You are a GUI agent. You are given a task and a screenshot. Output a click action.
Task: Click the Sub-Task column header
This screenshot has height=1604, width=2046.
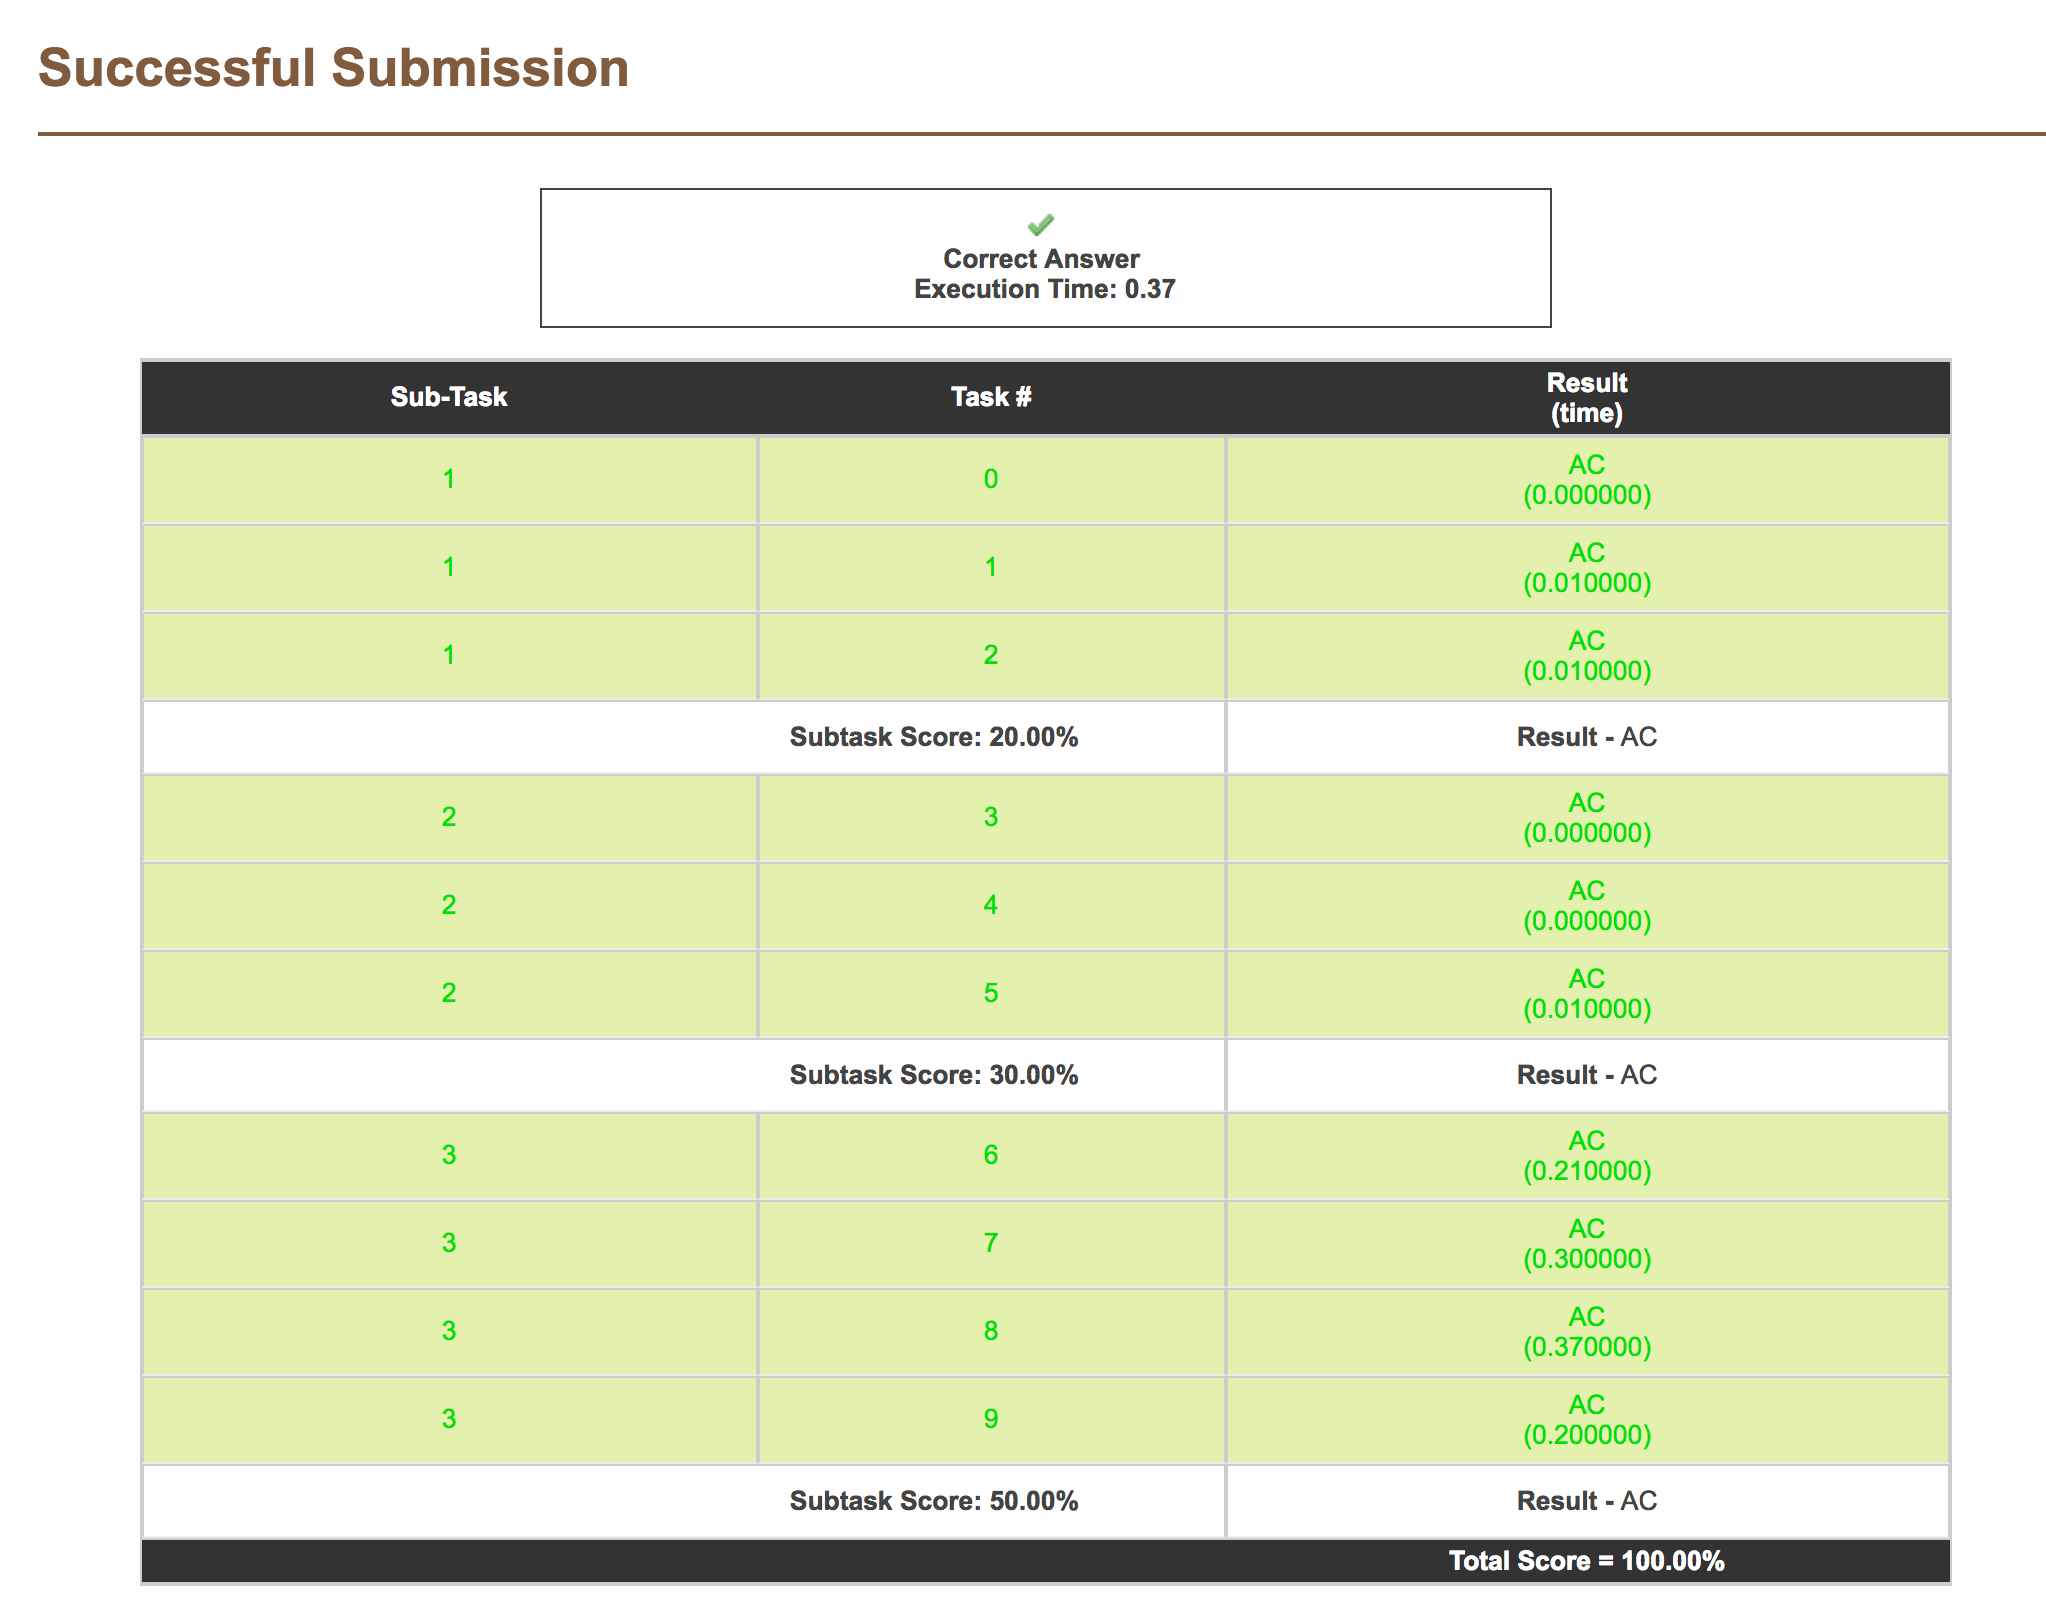coord(449,397)
